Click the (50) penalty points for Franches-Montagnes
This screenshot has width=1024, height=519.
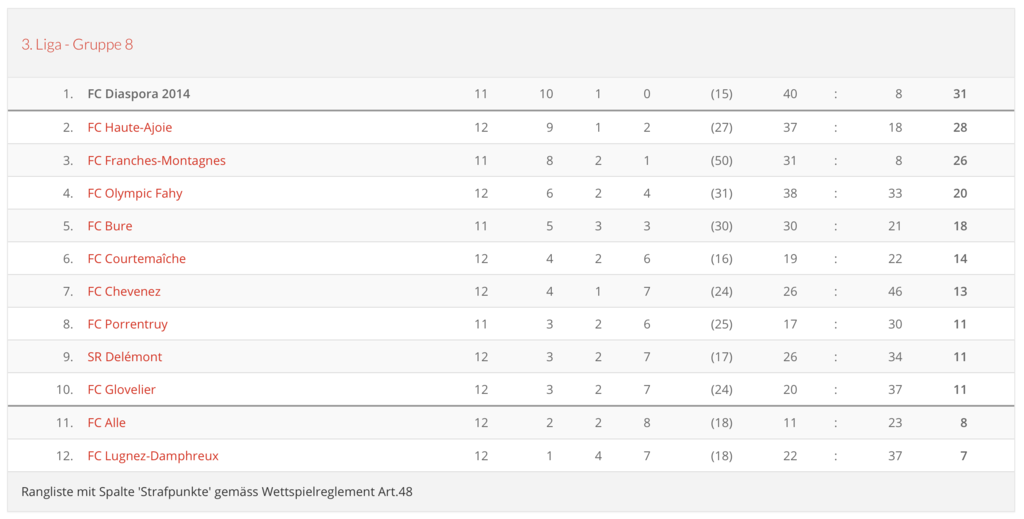(x=721, y=160)
